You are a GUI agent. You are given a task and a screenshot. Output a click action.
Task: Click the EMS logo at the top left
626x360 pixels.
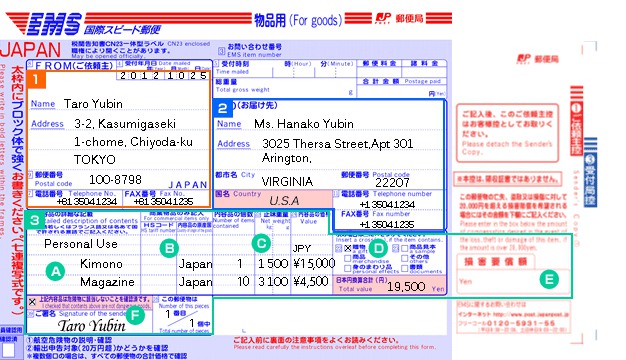54,23
